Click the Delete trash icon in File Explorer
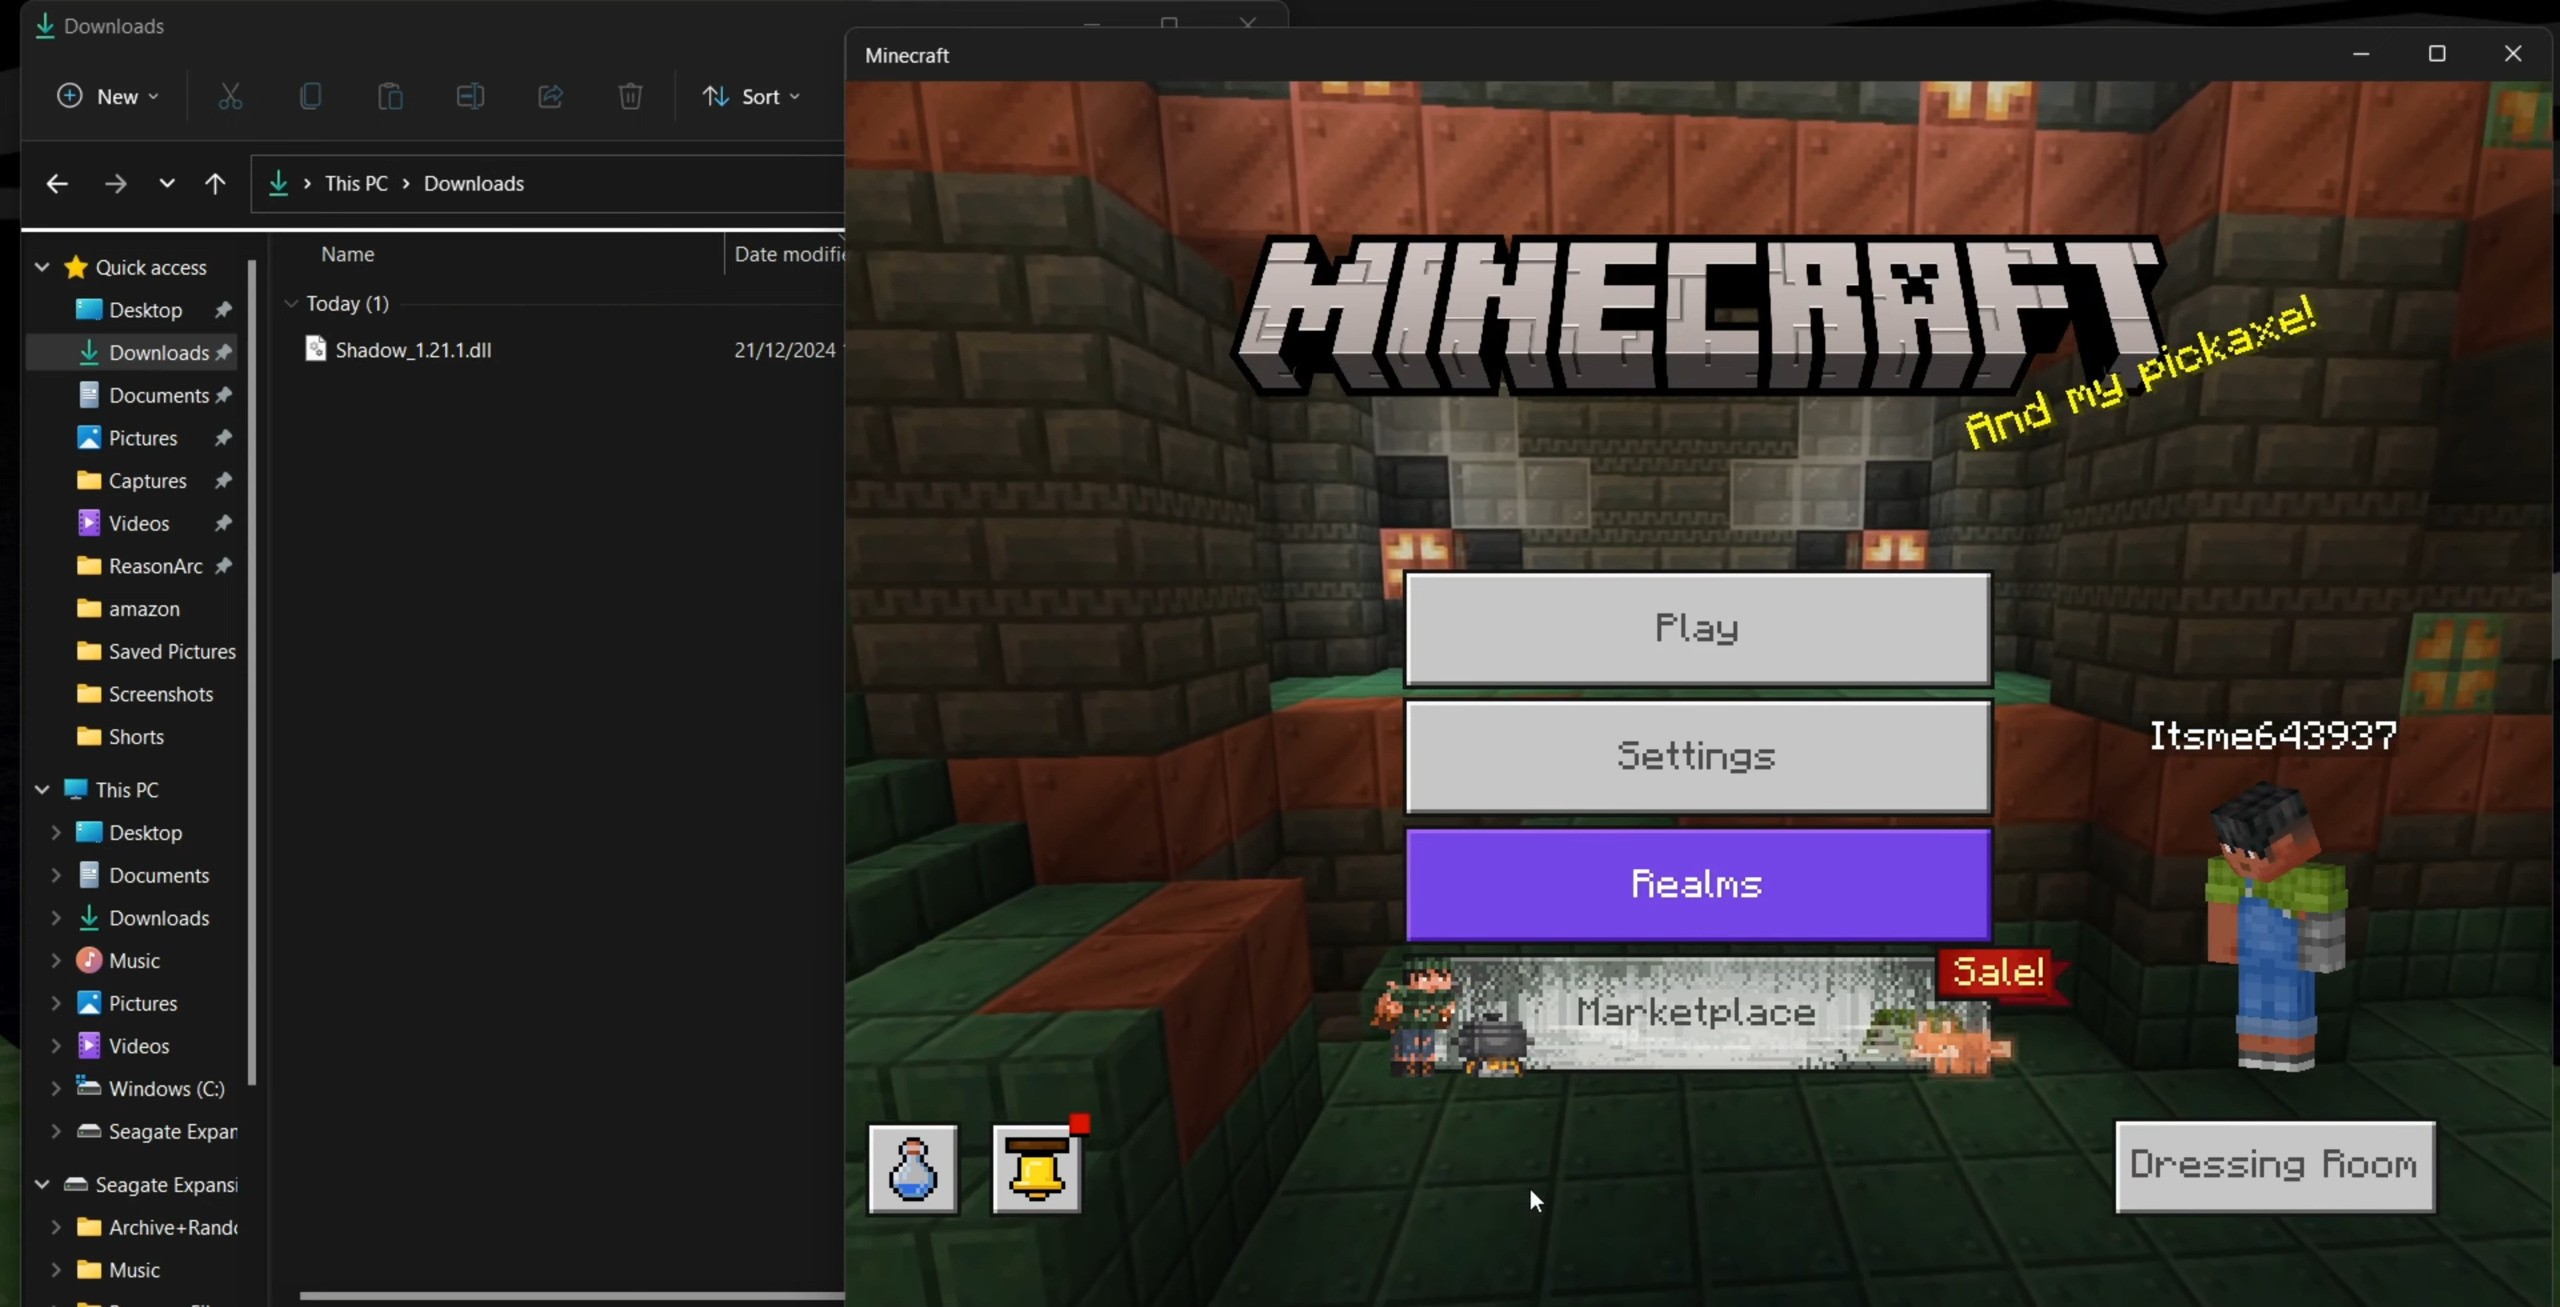 [x=630, y=96]
